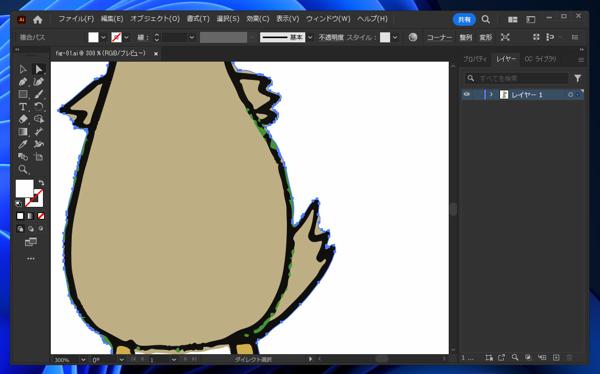600x374 pixels.
Task: Delete selected layer with trash icon
Action: [x=569, y=358]
